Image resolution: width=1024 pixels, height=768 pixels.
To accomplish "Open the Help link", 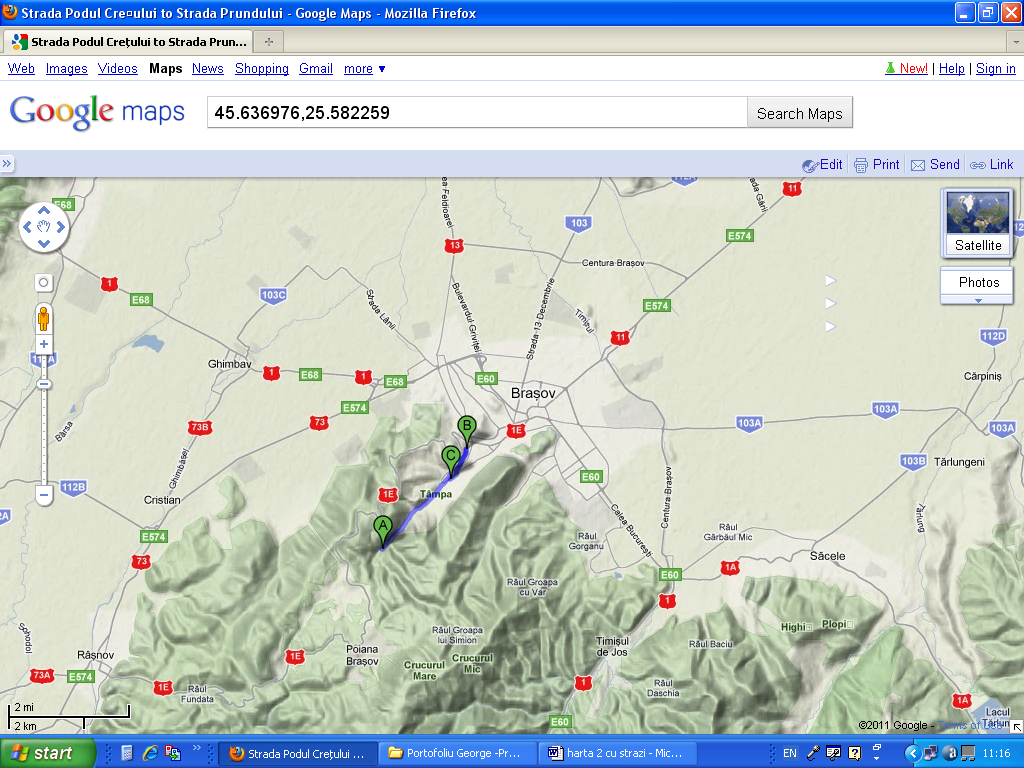I will coord(952,69).
